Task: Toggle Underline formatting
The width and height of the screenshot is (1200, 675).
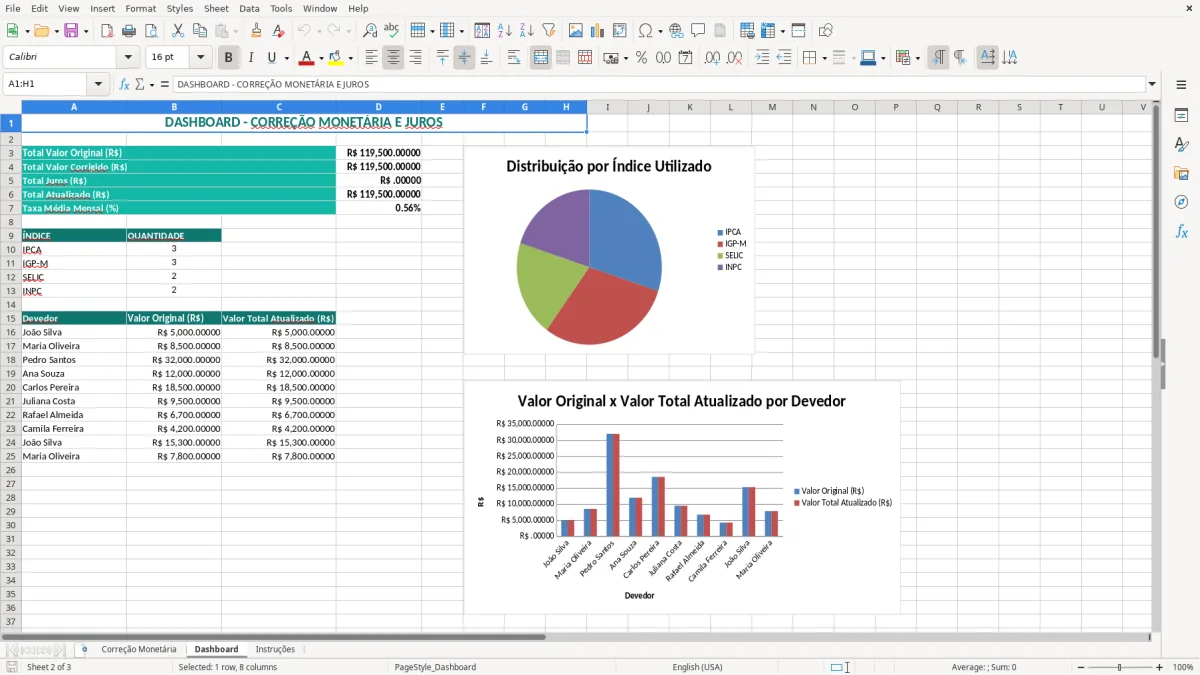Action: [x=271, y=58]
